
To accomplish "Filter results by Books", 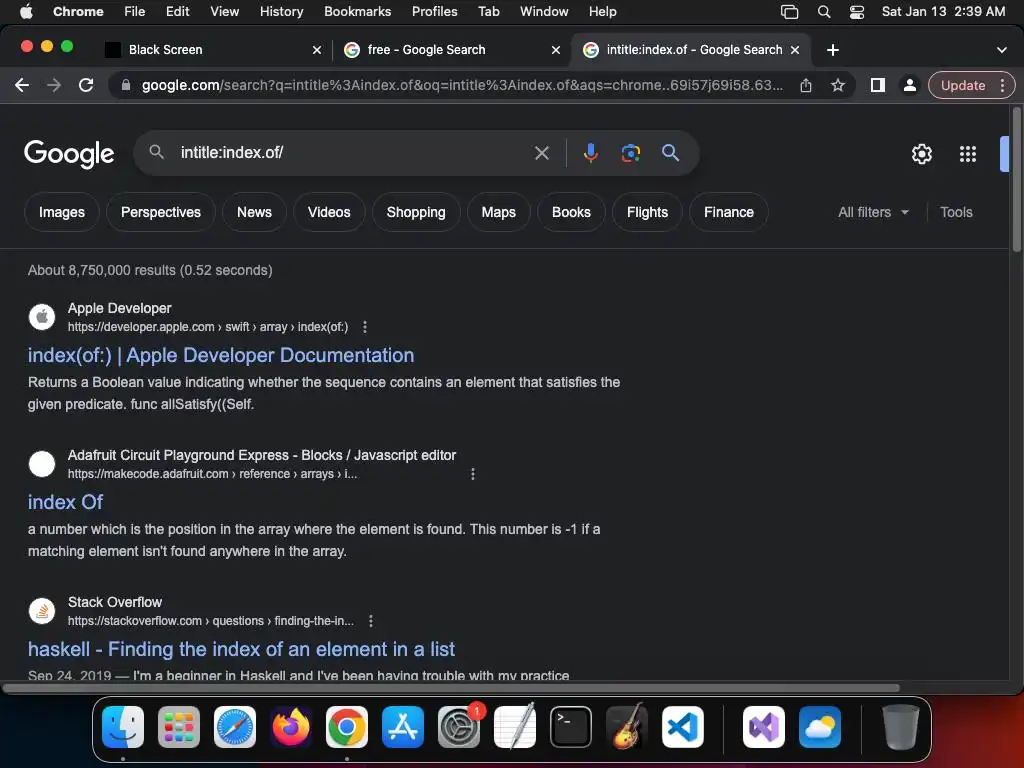I will pyautogui.click(x=571, y=212).
